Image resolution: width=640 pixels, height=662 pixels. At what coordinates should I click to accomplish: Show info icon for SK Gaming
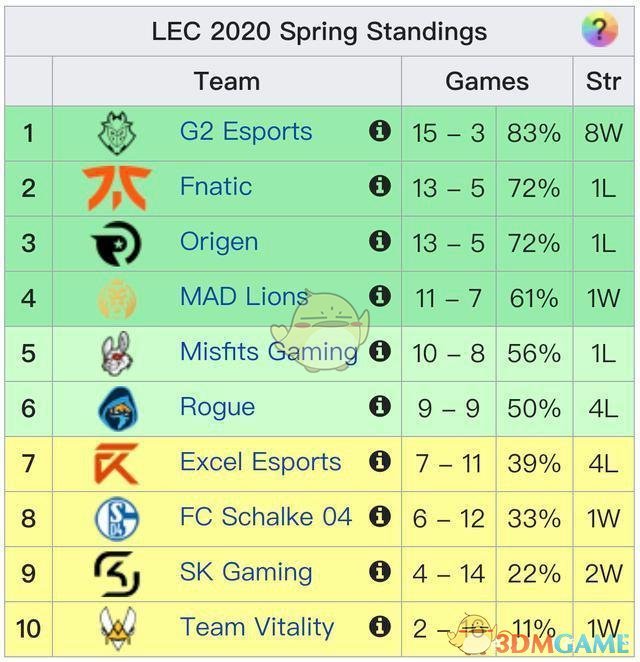click(x=380, y=571)
